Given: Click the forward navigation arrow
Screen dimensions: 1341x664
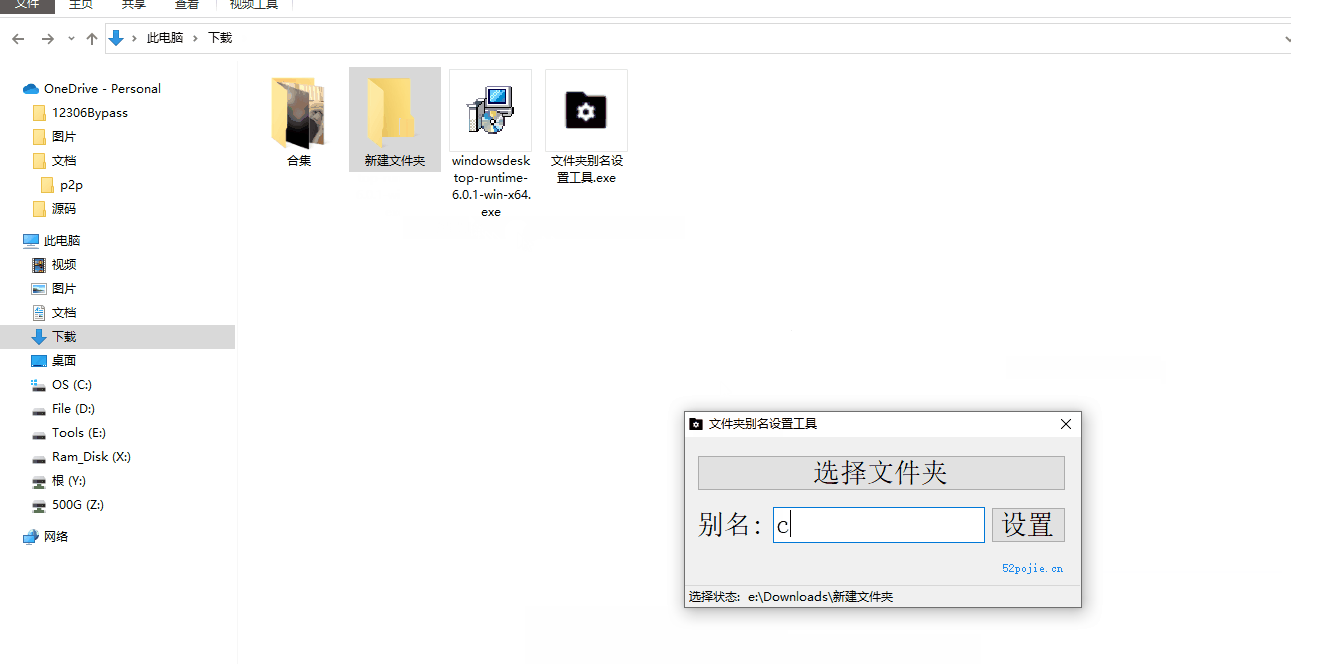Looking at the screenshot, I should [x=47, y=39].
